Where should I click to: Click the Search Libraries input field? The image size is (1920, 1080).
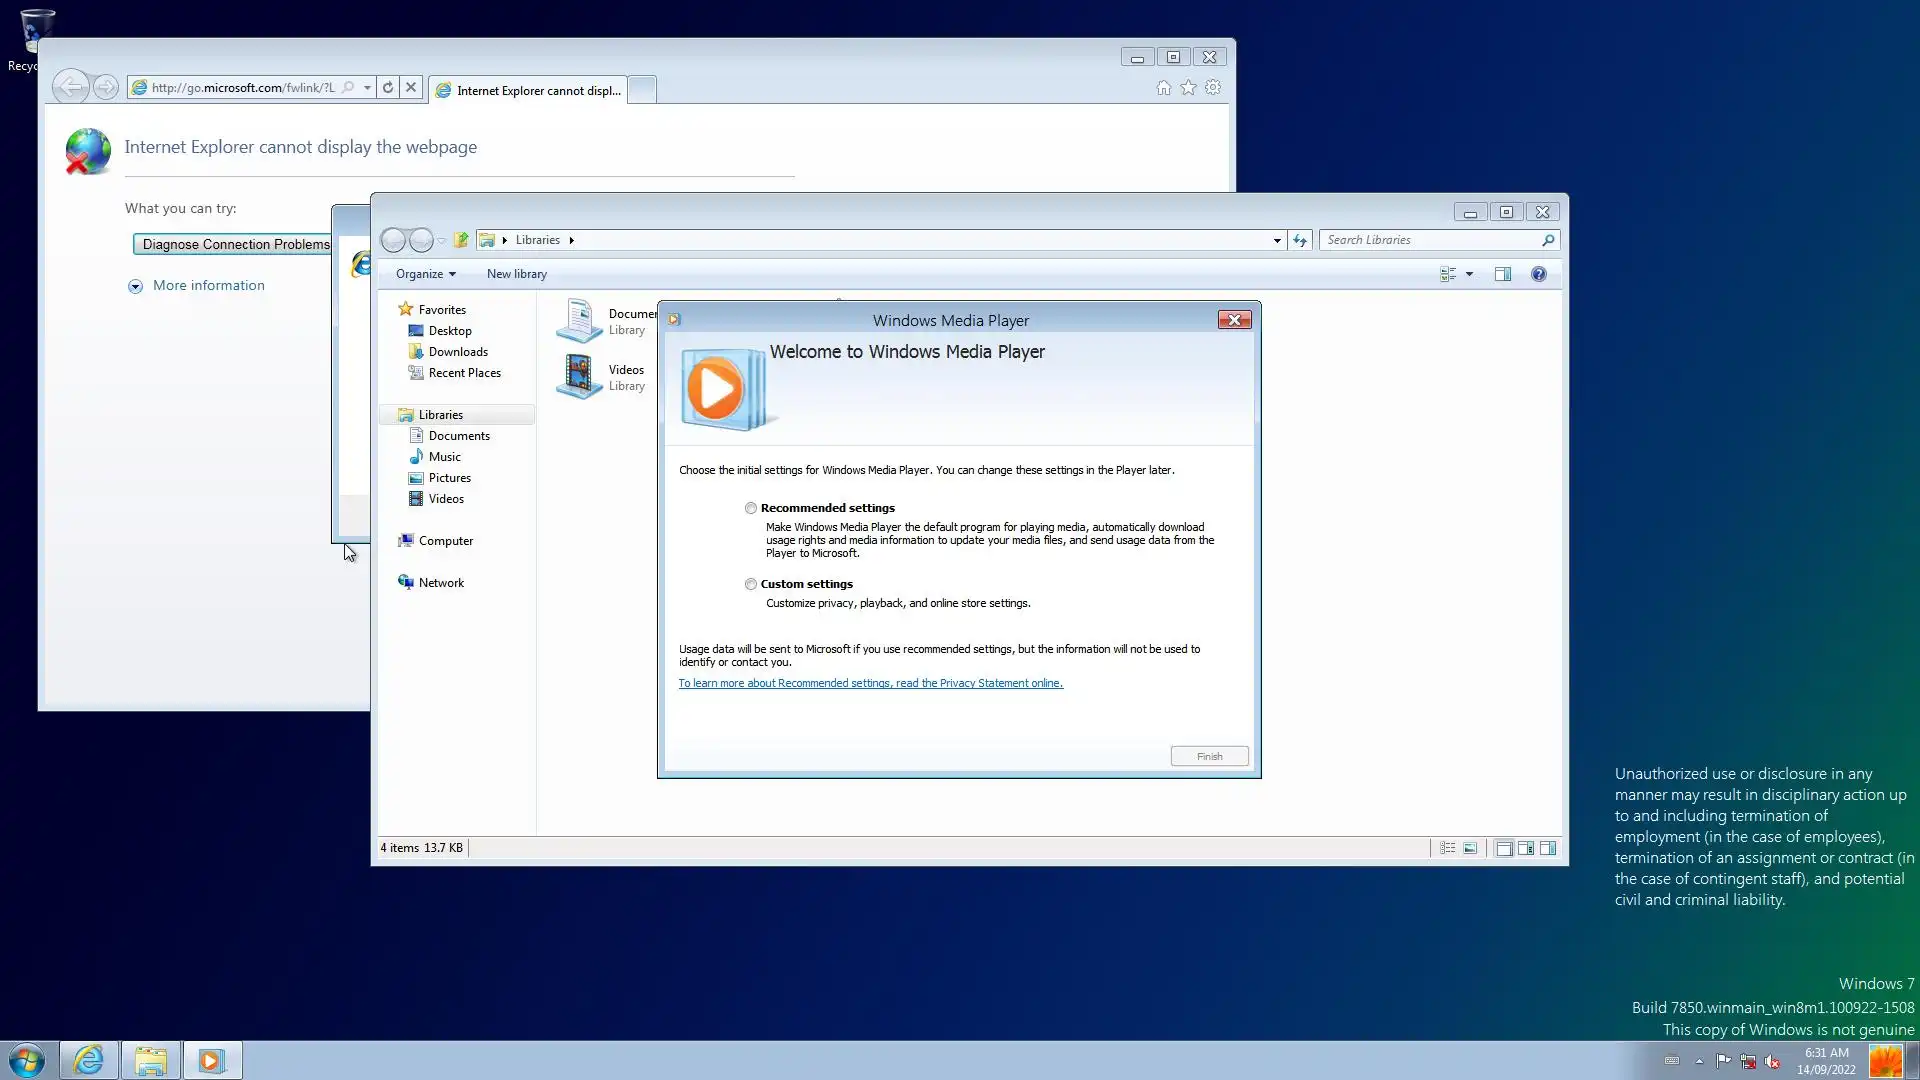point(1428,240)
